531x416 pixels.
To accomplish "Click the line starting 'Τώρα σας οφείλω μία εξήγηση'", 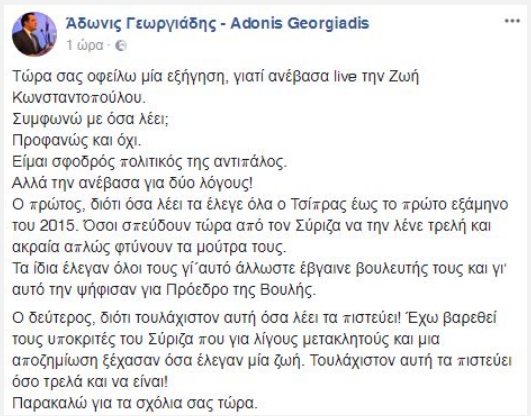I will coord(215,77).
